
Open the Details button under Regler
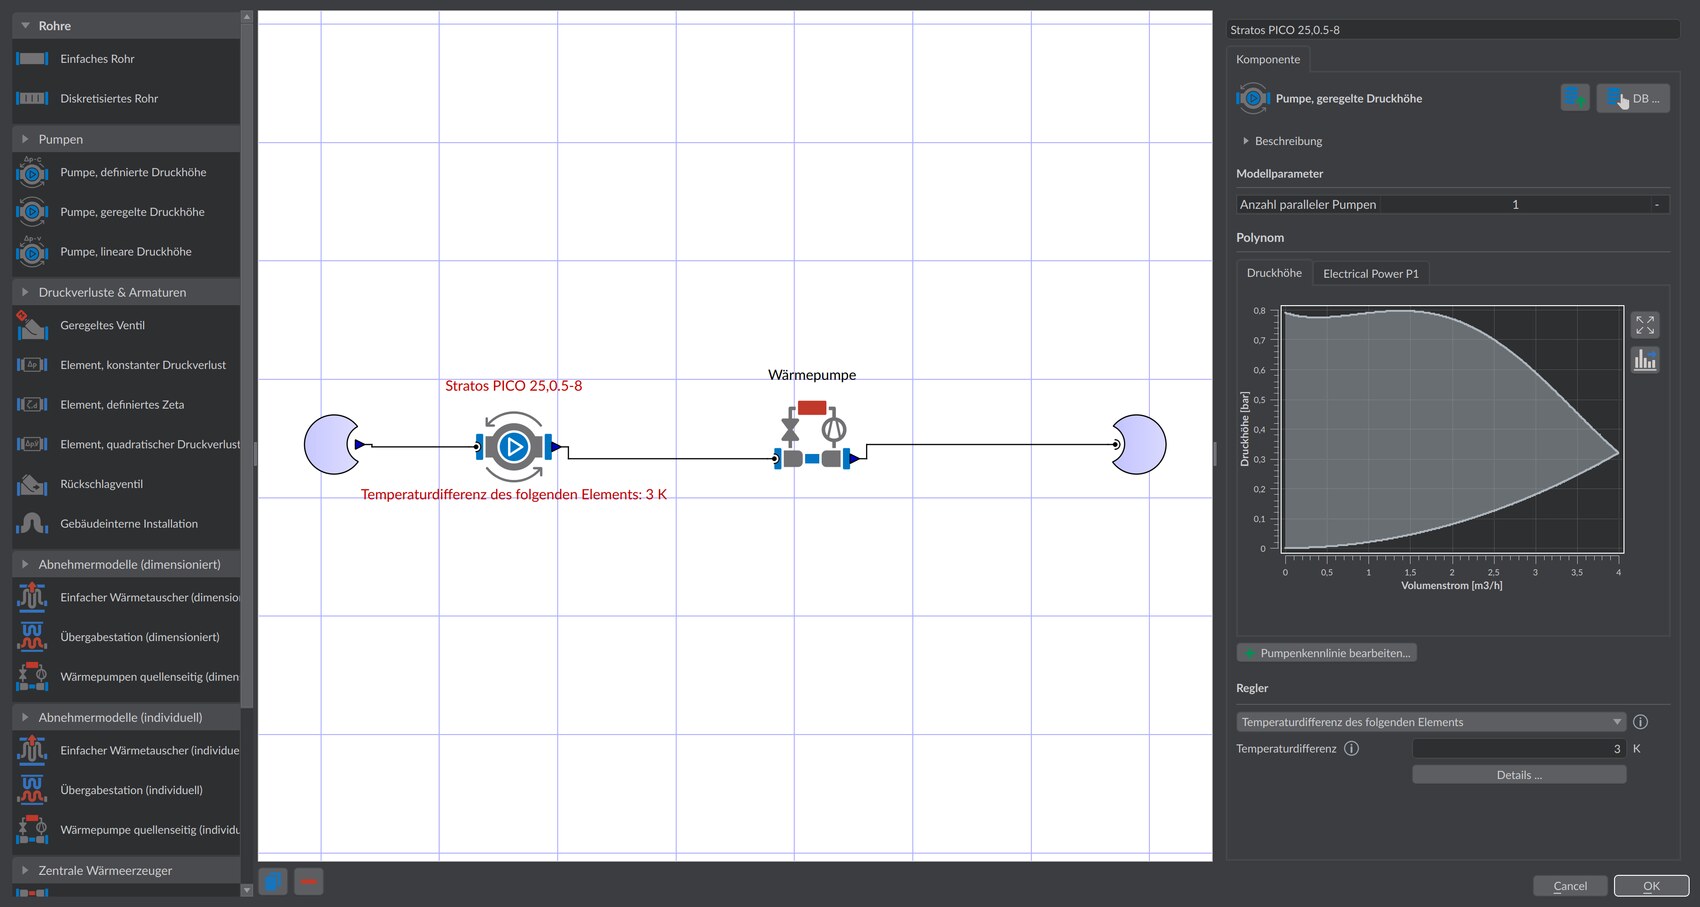click(1519, 775)
